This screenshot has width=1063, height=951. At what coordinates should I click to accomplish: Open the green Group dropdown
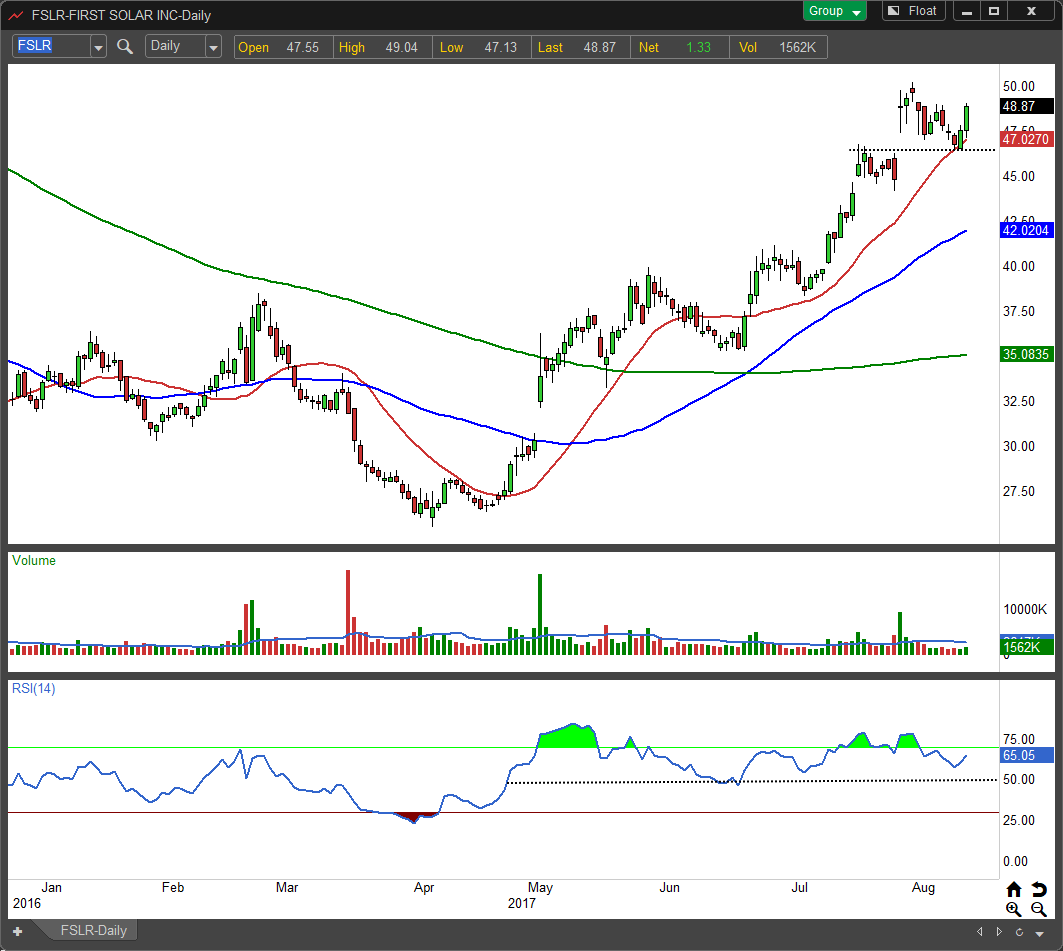836,11
